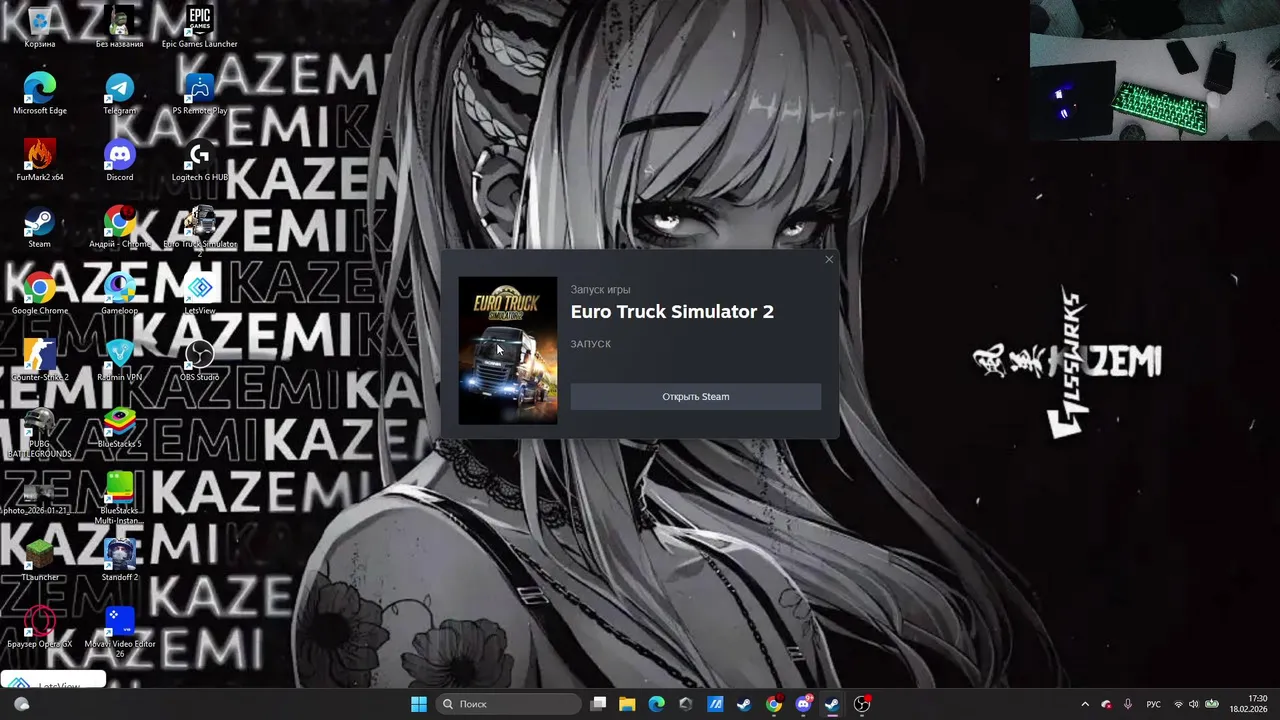Select the TLauncher Minecraft shortcut
The image size is (1280, 720).
click(x=39, y=560)
